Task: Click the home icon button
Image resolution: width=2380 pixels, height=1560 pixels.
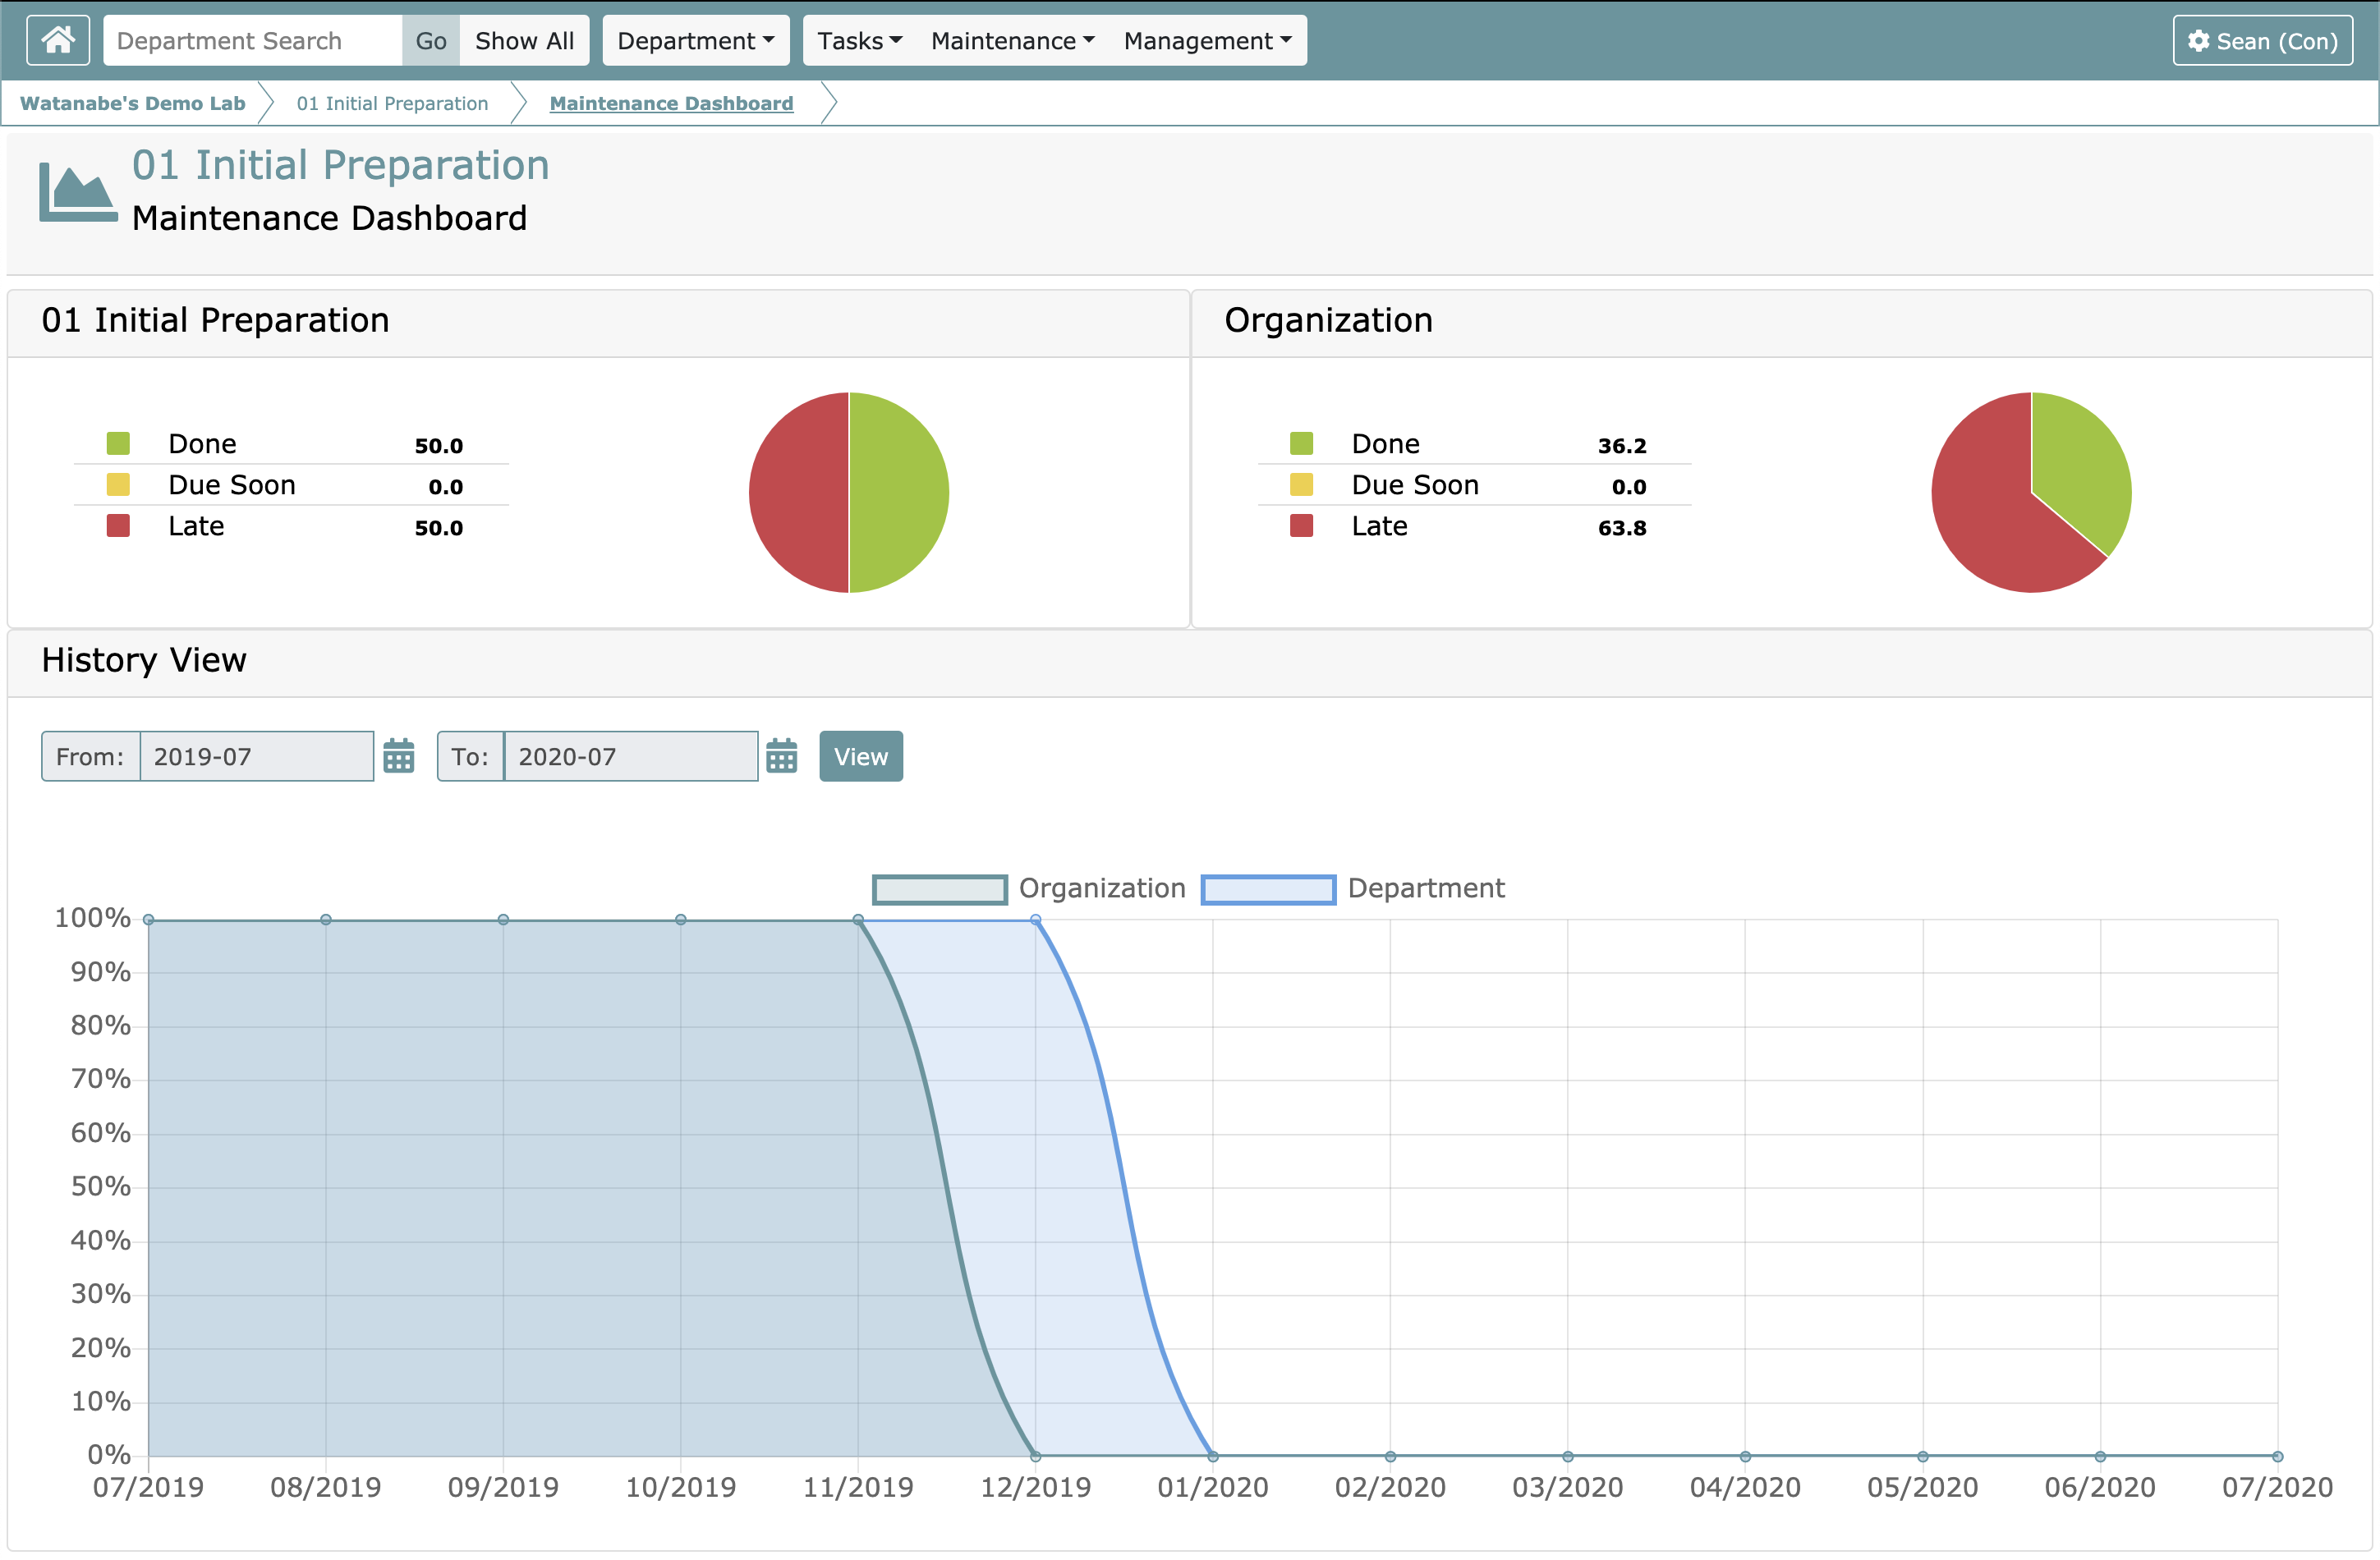Action: pos(58,40)
